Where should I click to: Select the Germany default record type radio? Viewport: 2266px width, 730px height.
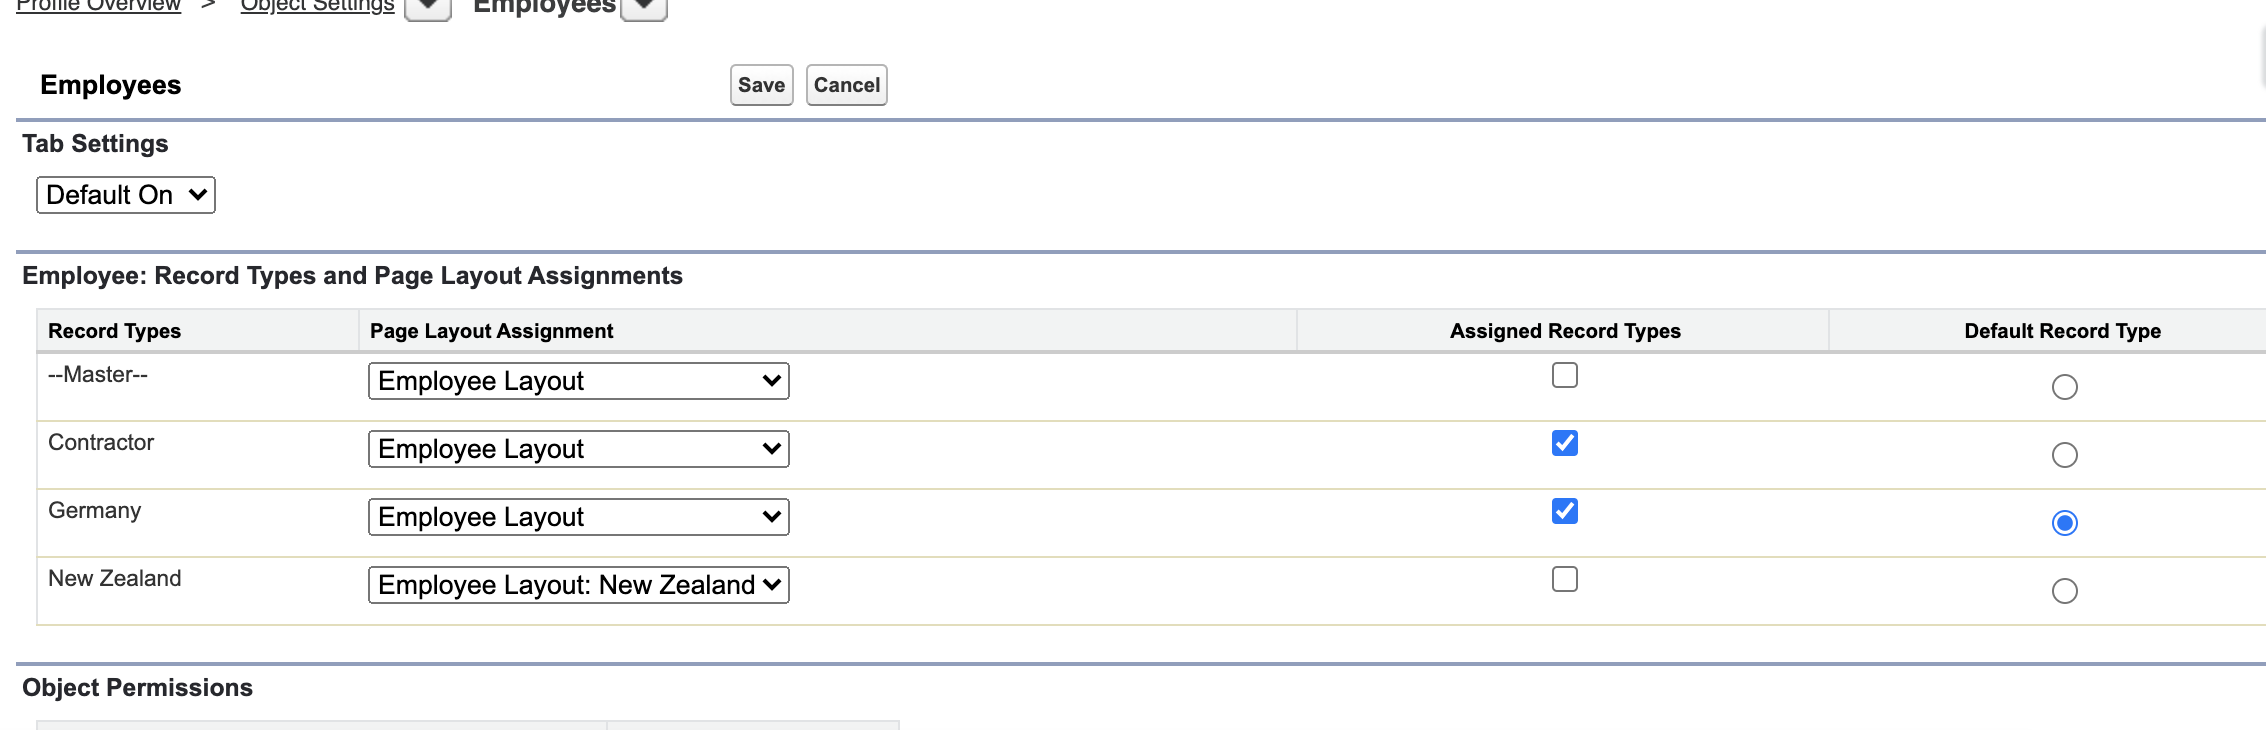click(2064, 523)
